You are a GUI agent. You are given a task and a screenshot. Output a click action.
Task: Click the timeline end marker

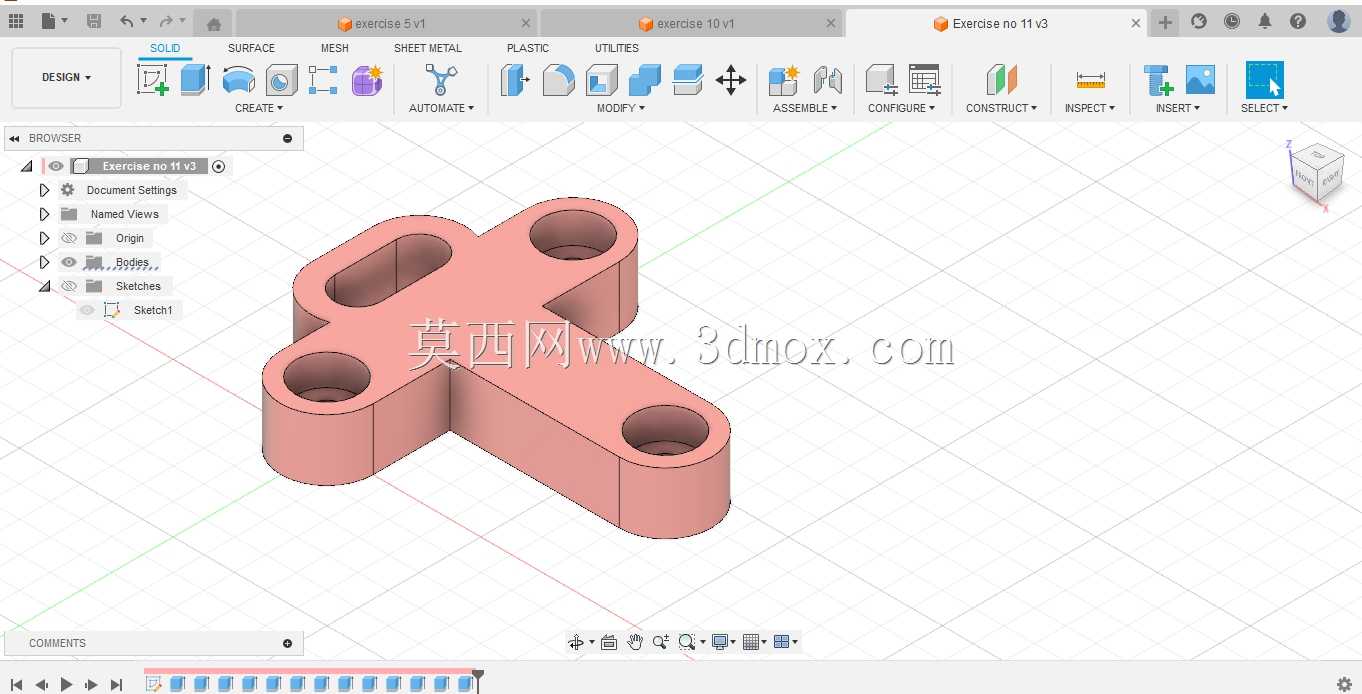[x=478, y=680]
